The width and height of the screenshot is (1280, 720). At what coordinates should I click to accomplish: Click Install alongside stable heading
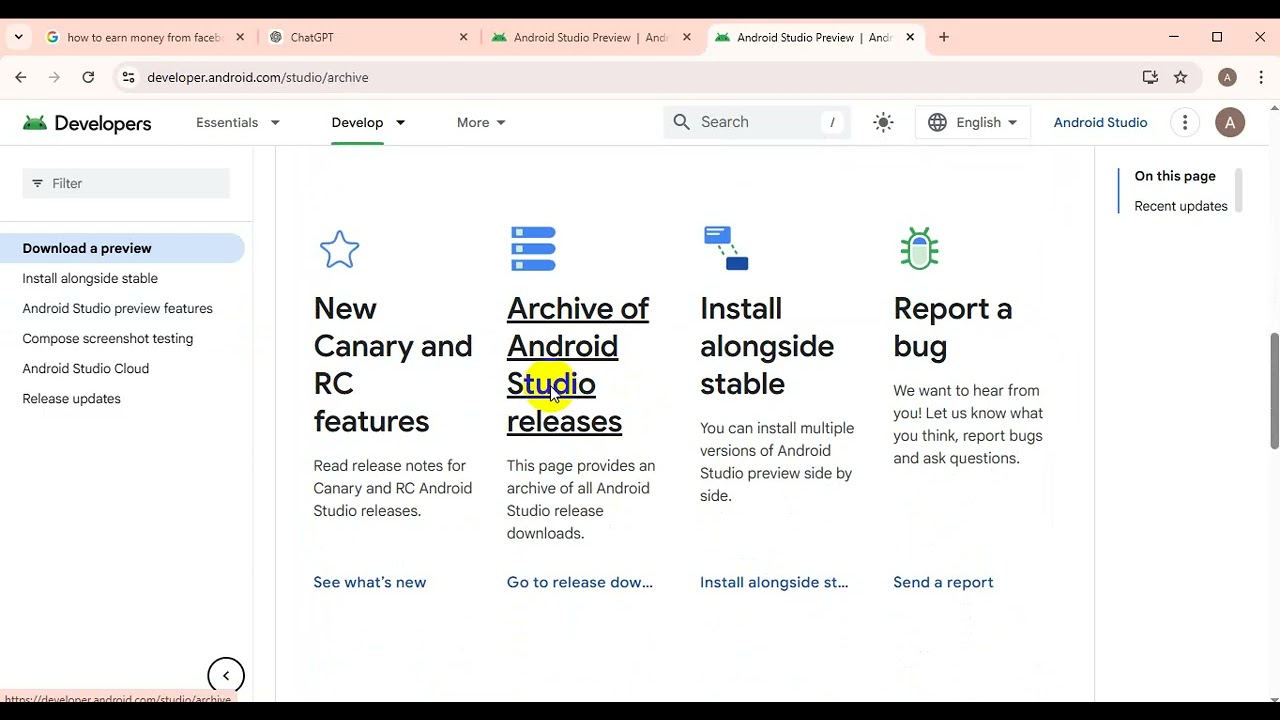pos(767,346)
